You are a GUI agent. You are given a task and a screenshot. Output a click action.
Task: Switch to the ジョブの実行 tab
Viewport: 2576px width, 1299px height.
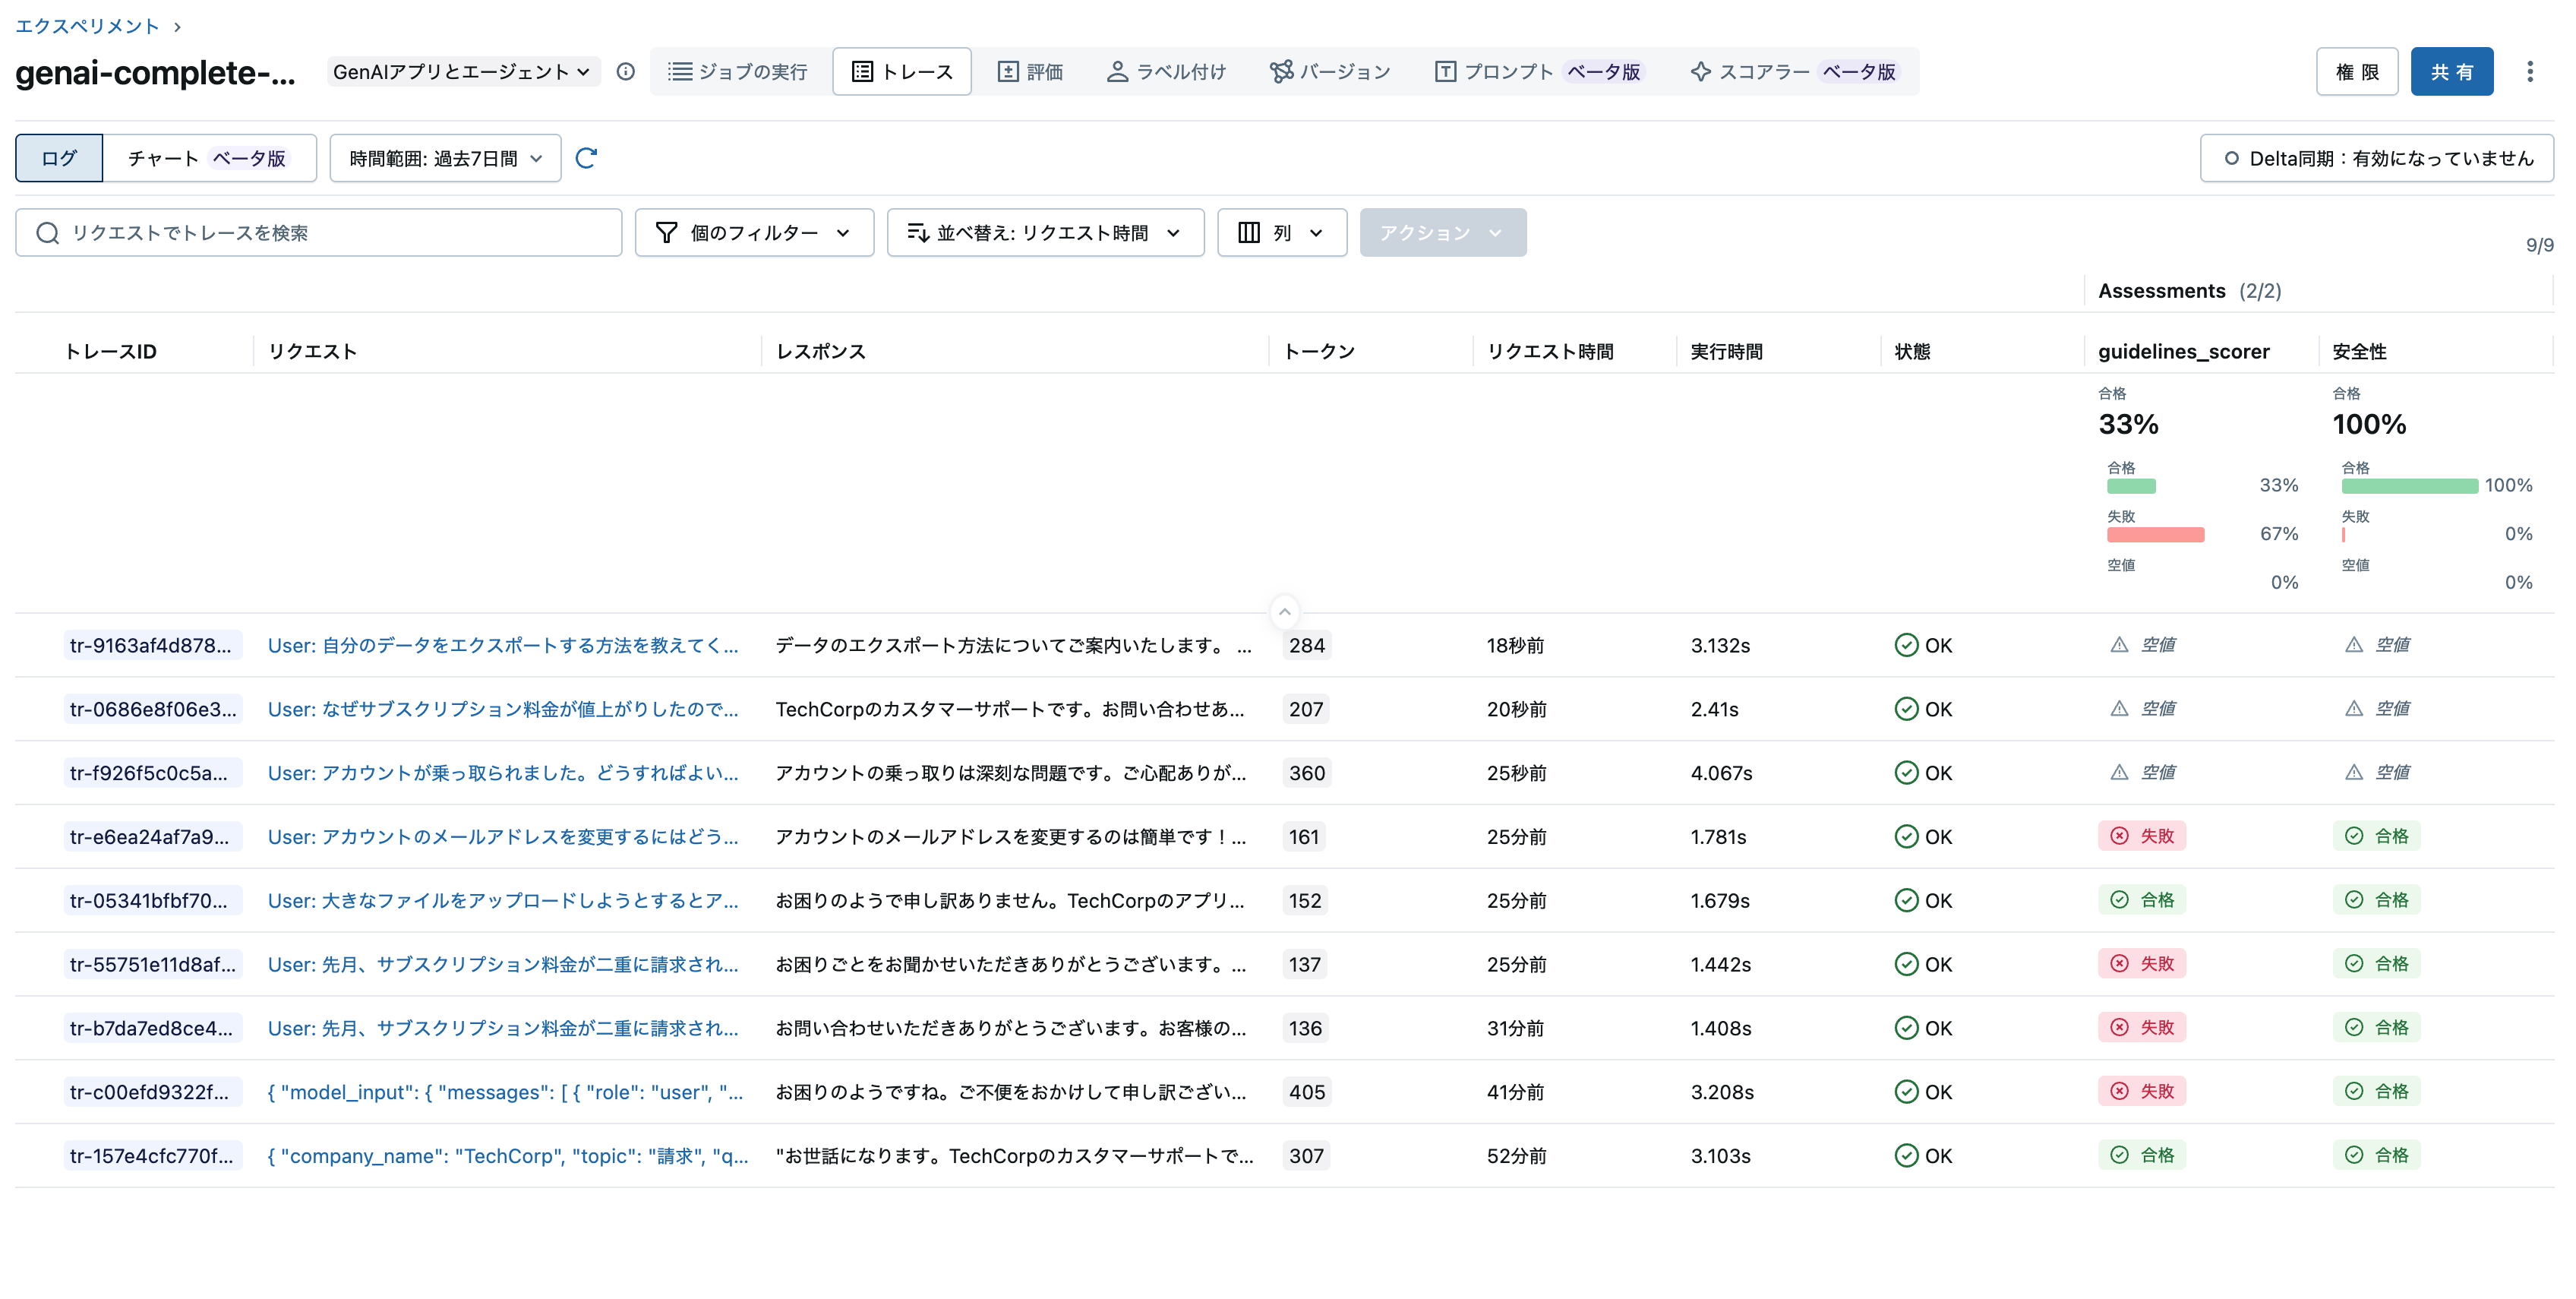click(x=739, y=71)
